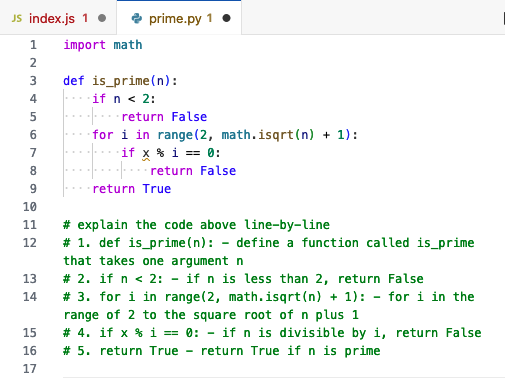The height and width of the screenshot is (378, 505).
Task: Click 'return False' on line 5
Action: [164, 117]
